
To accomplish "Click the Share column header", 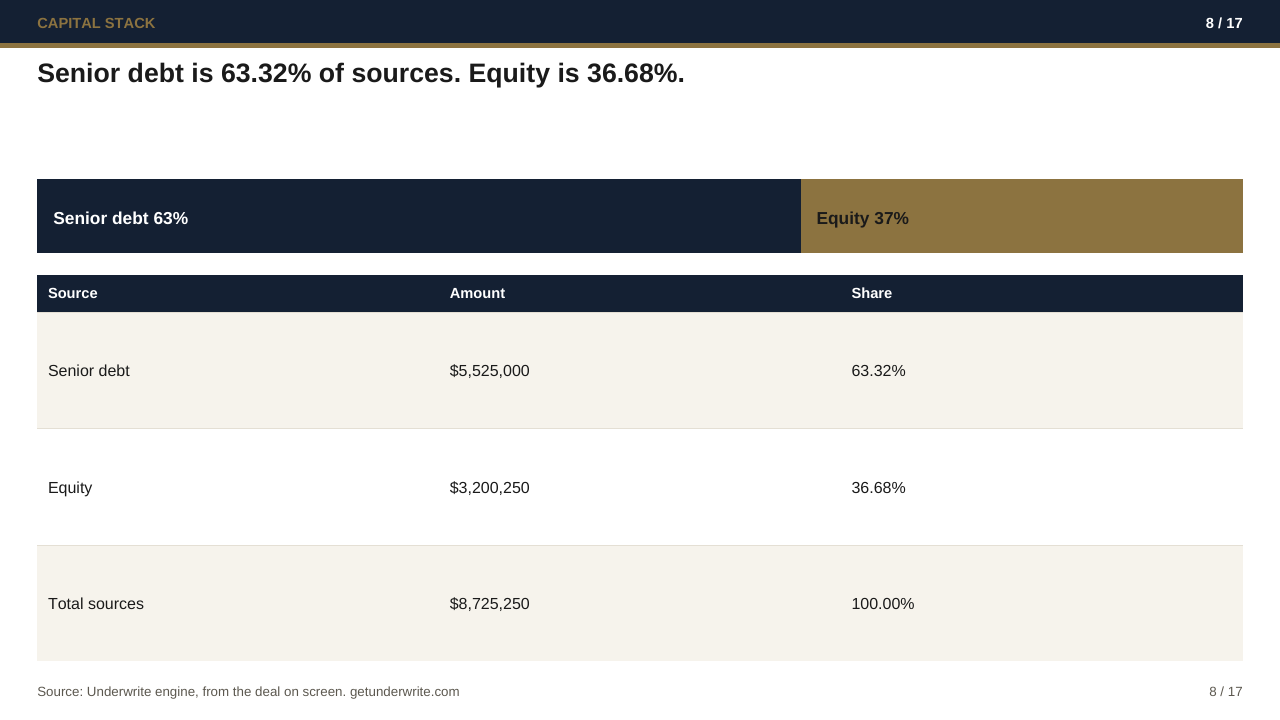I will (871, 293).
